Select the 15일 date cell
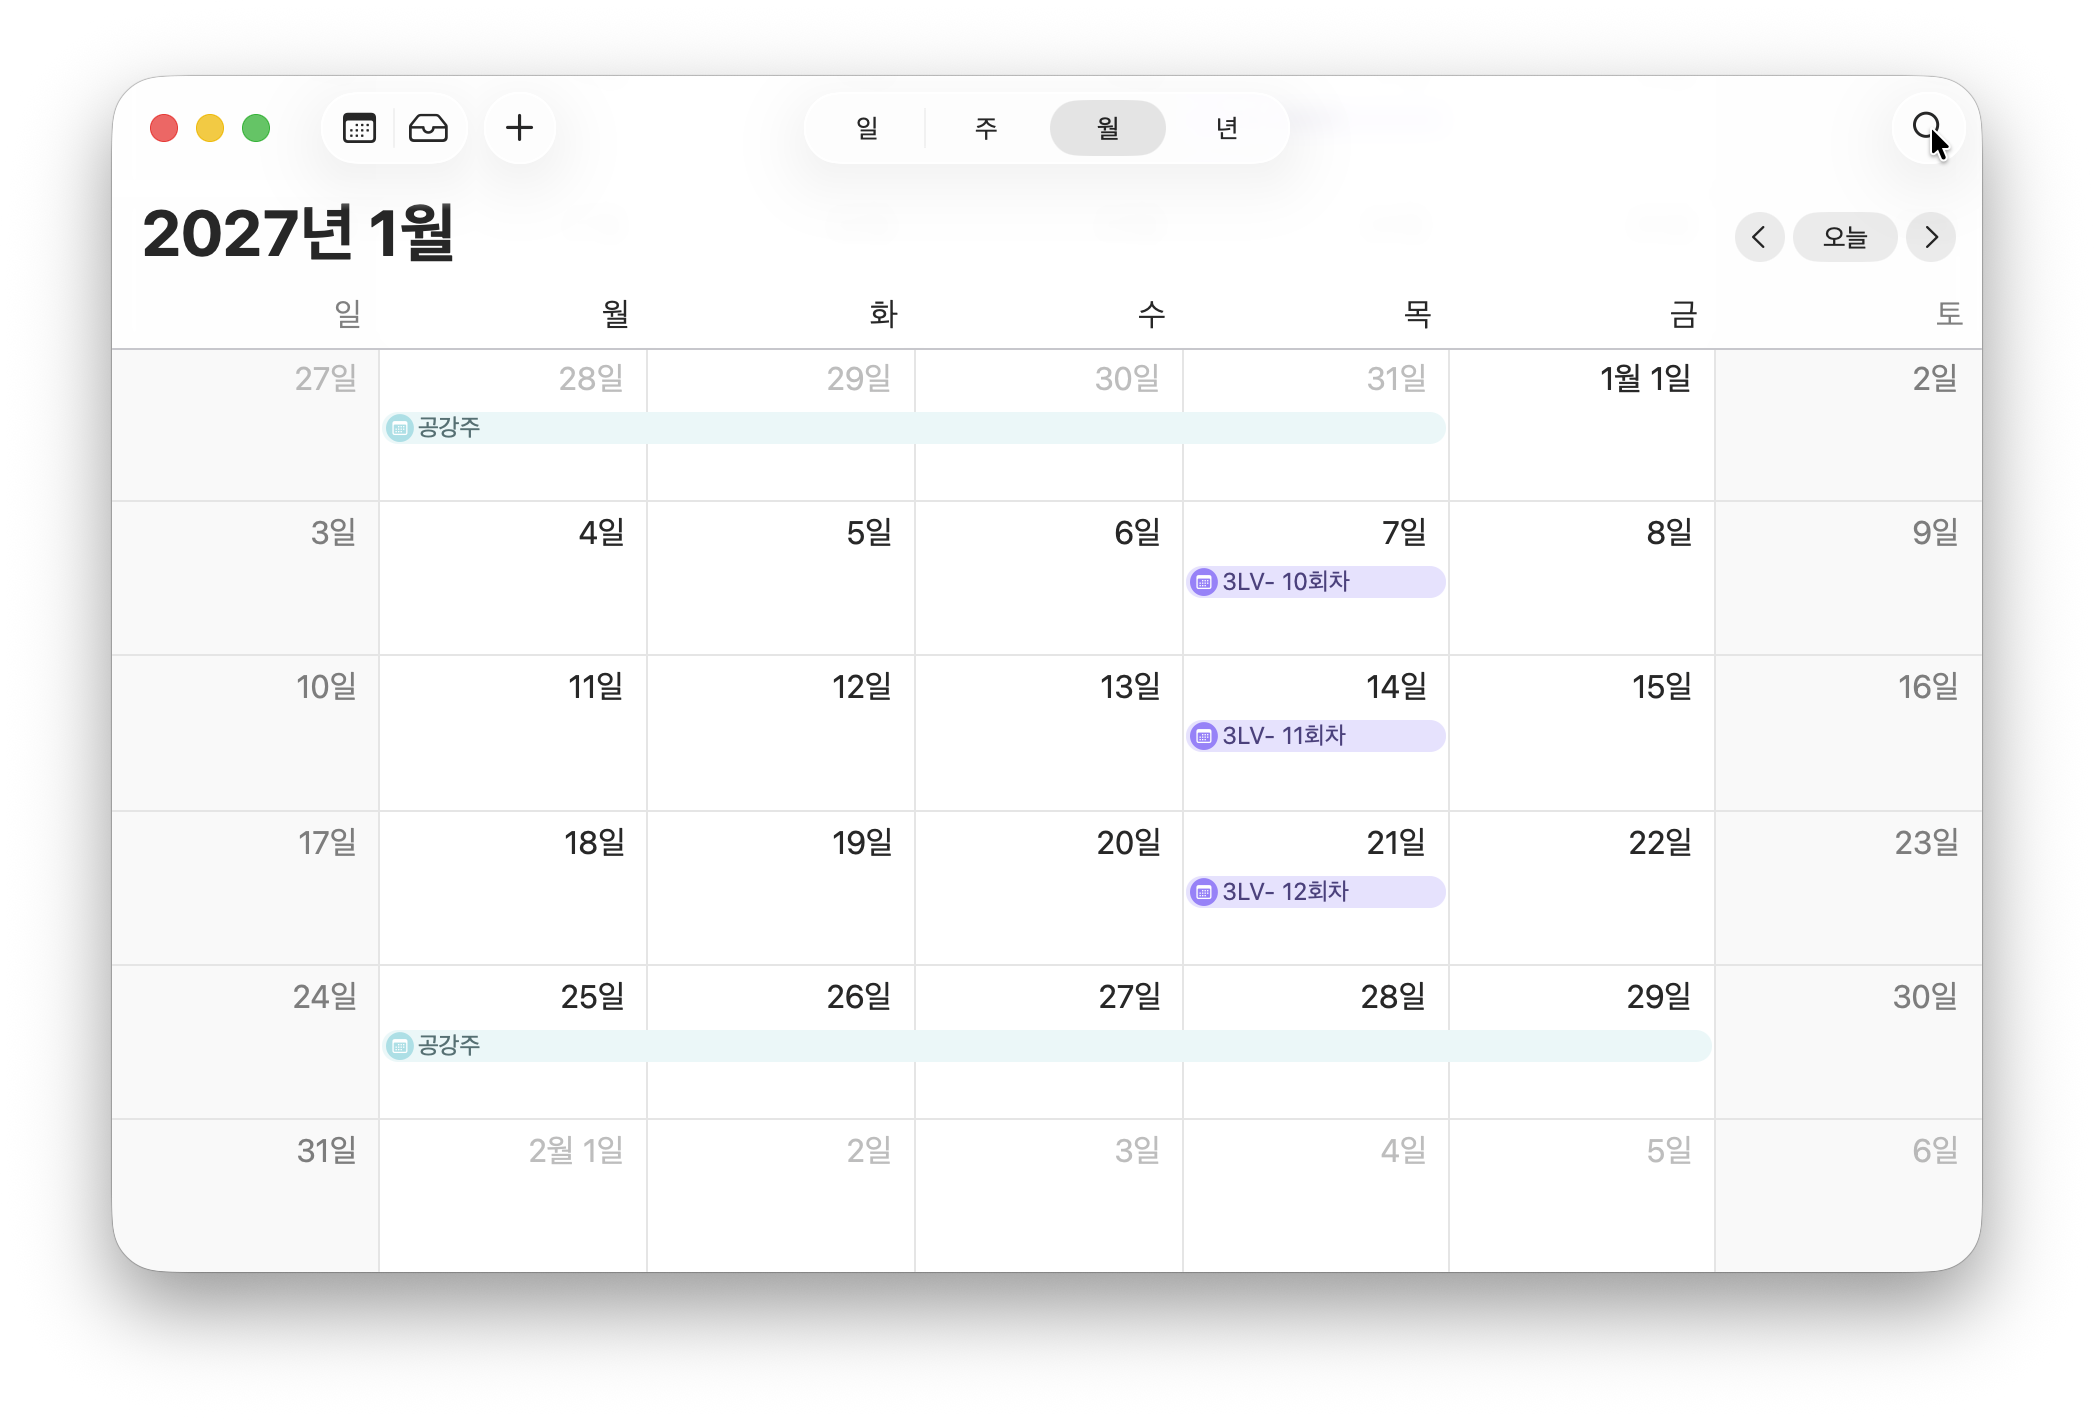Image resolution: width=2094 pixels, height=1420 pixels. coord(1582,733)
